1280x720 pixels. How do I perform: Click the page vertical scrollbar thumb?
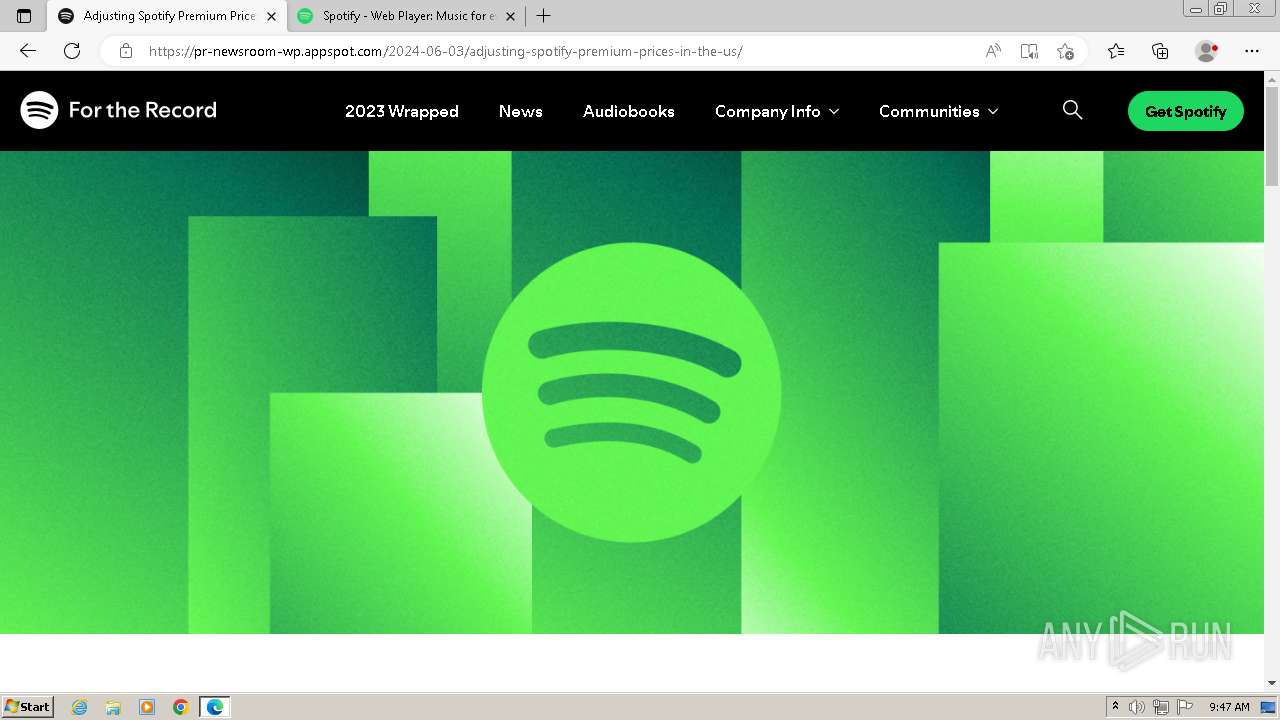click(x=1272, y=136)
